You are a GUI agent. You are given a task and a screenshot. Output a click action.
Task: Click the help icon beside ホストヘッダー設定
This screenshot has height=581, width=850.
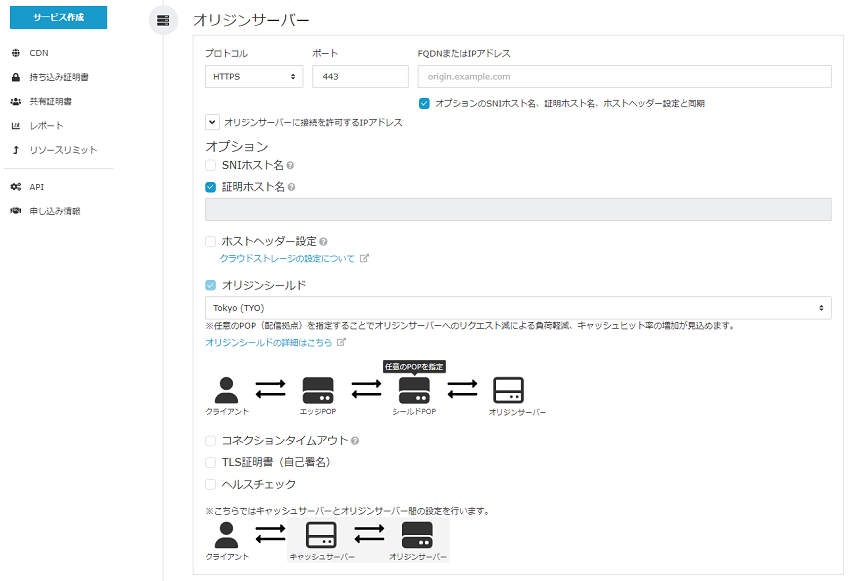324,241
